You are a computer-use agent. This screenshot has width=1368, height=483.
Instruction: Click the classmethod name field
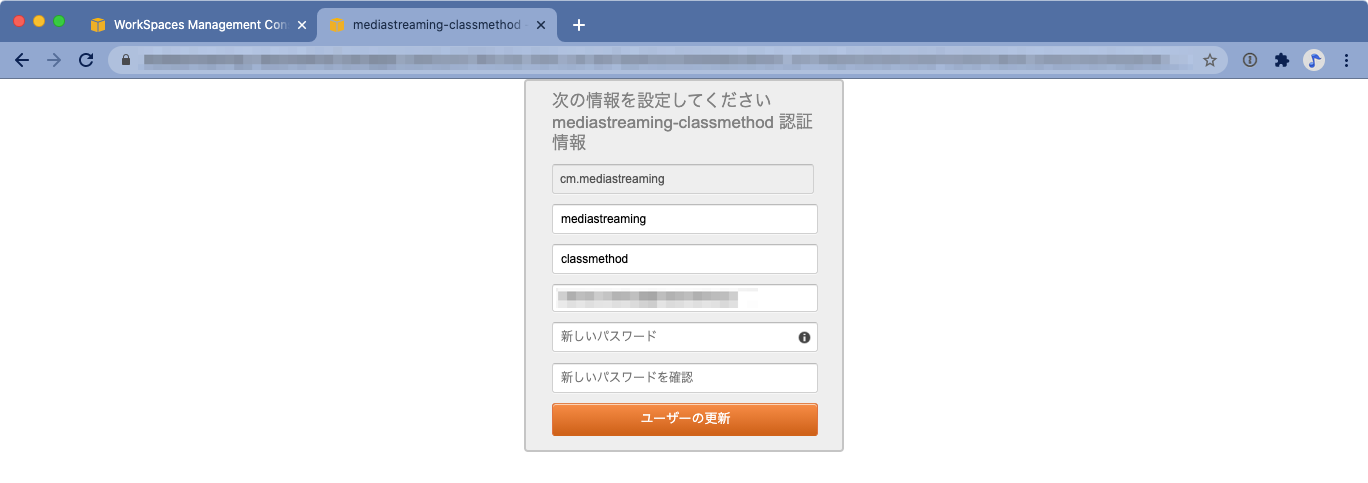[685, 259]
